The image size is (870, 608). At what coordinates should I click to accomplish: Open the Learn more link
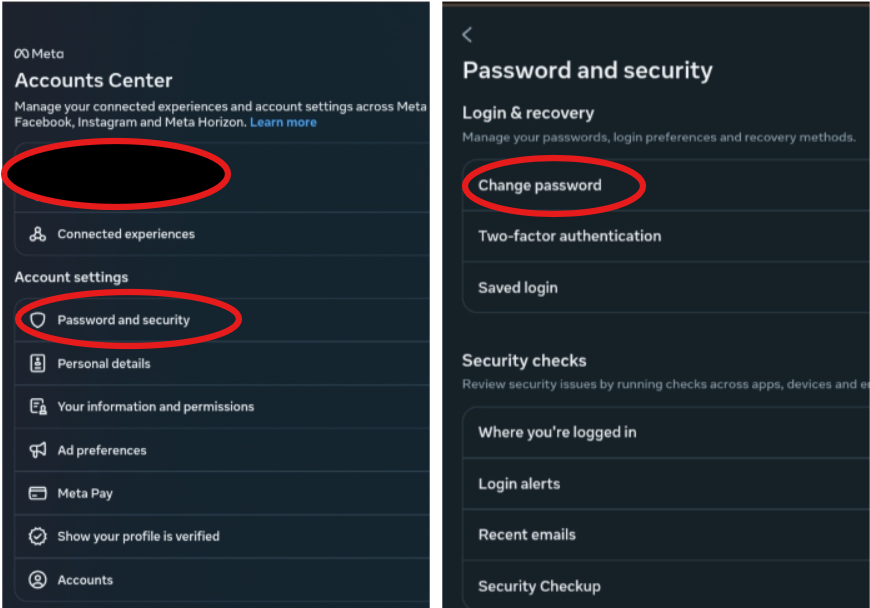click(283, 123)
